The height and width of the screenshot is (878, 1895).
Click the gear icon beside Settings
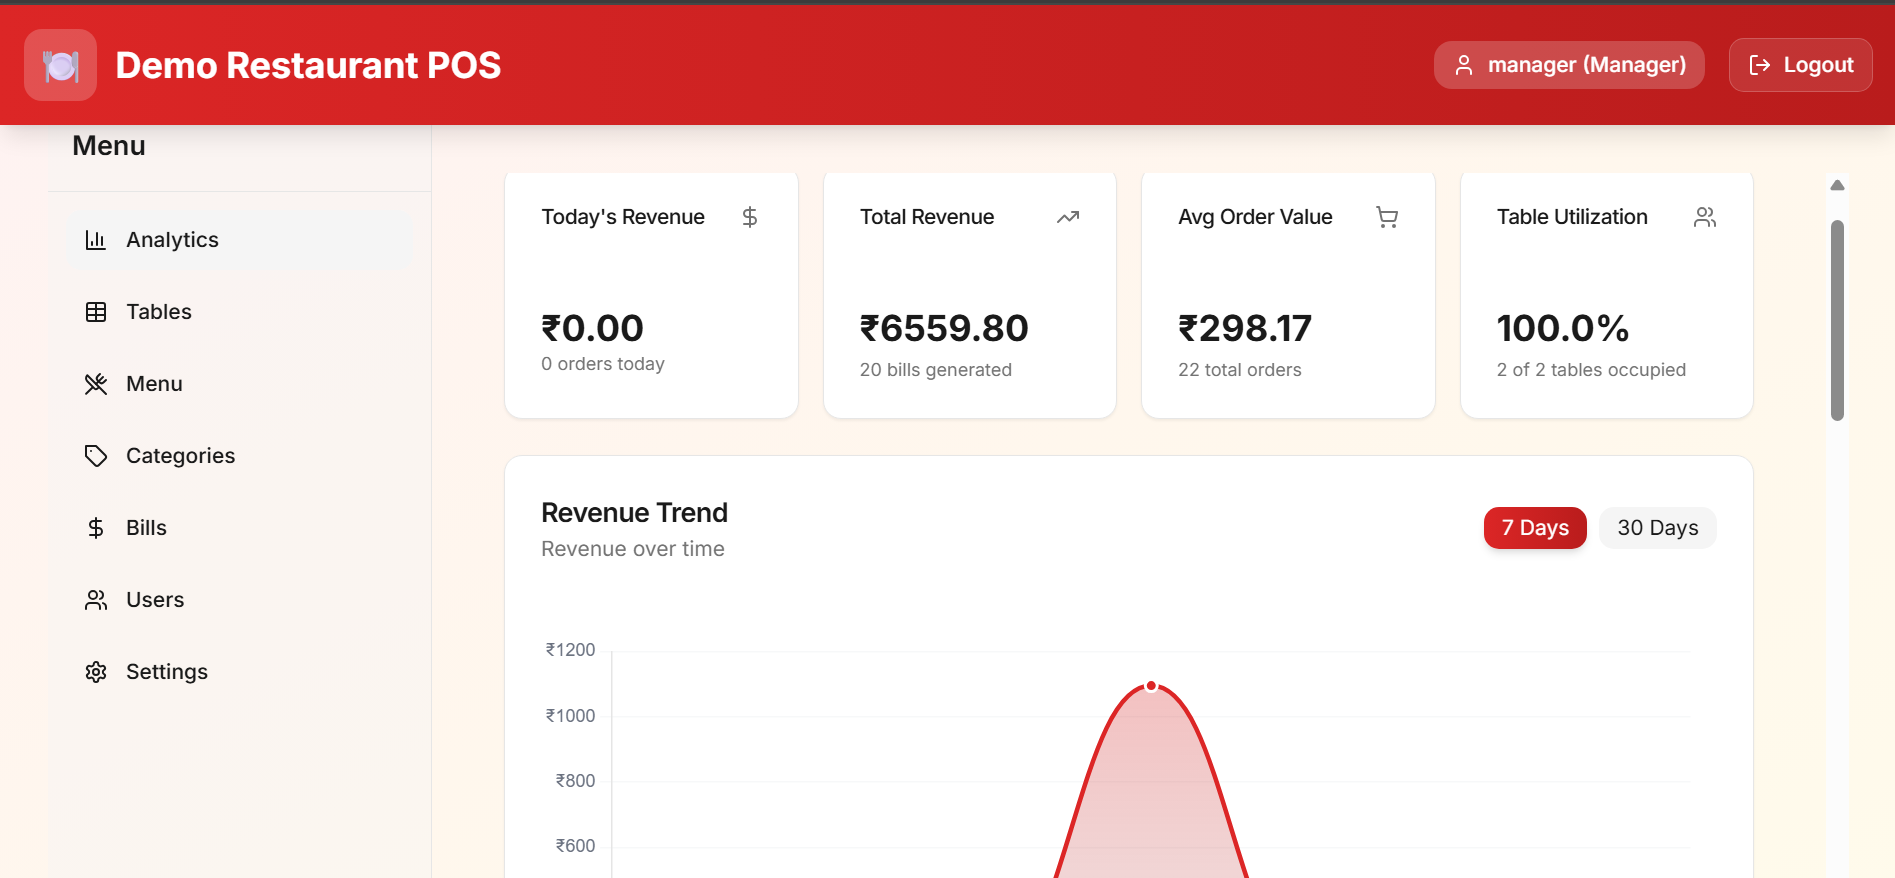96,672
